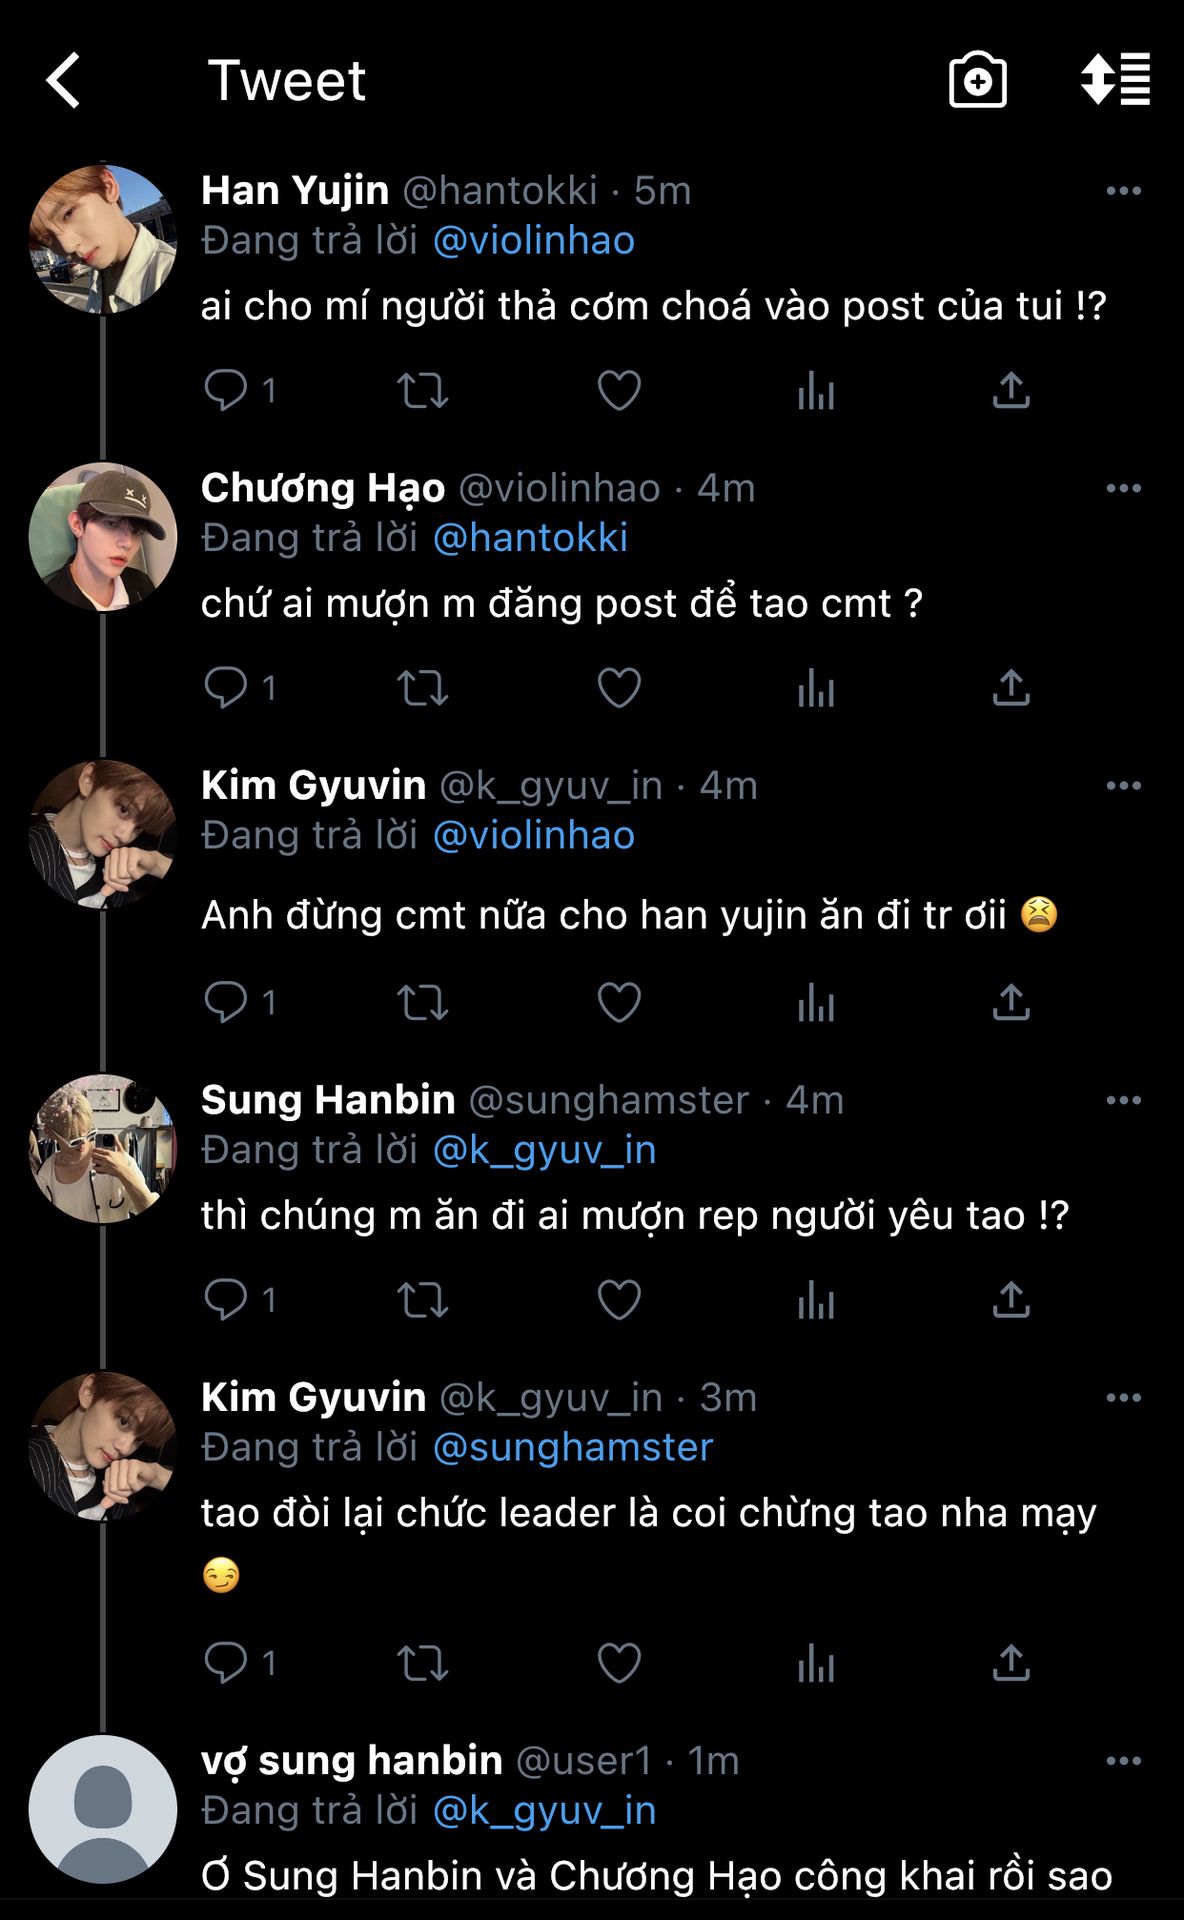Open the @hantokki mention in Chương Hạo's reply
1184x1920 pixels.
530,538
